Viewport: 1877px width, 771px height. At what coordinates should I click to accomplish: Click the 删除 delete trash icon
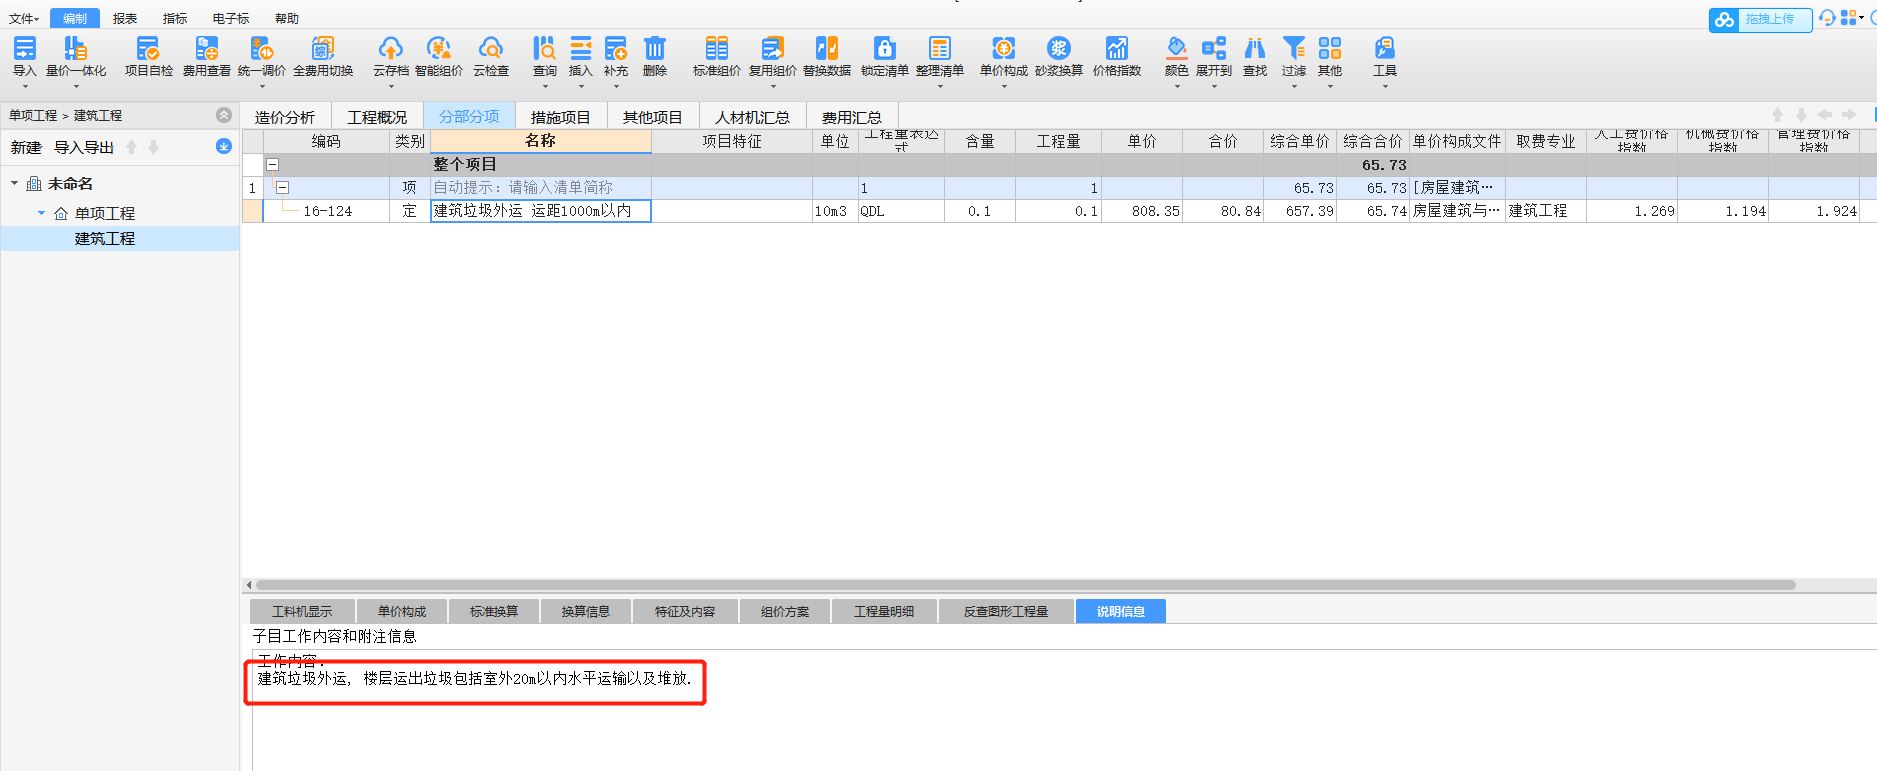[654, 48]
